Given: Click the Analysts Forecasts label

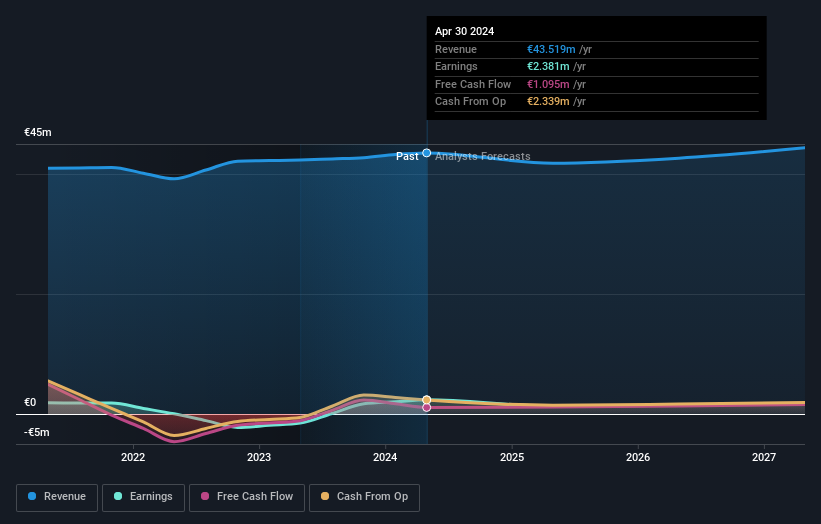Looking at the screenshot, I should 483,156.
